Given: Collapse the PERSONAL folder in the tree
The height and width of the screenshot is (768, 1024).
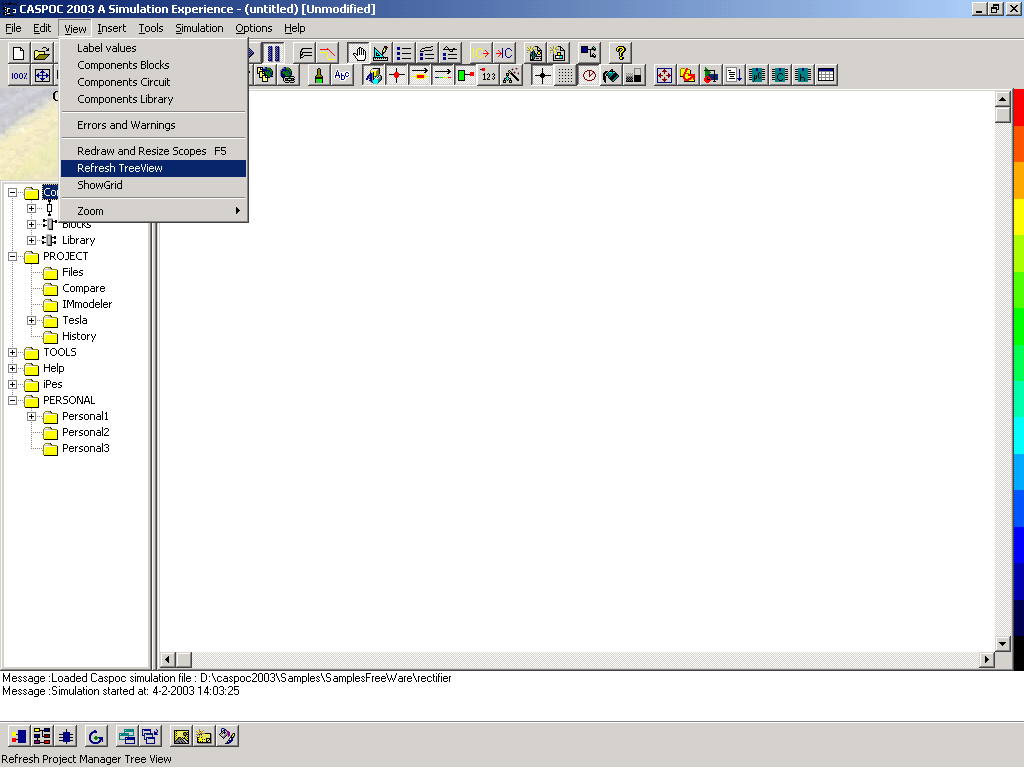Looking at the screenshot, I should (12, 400).
